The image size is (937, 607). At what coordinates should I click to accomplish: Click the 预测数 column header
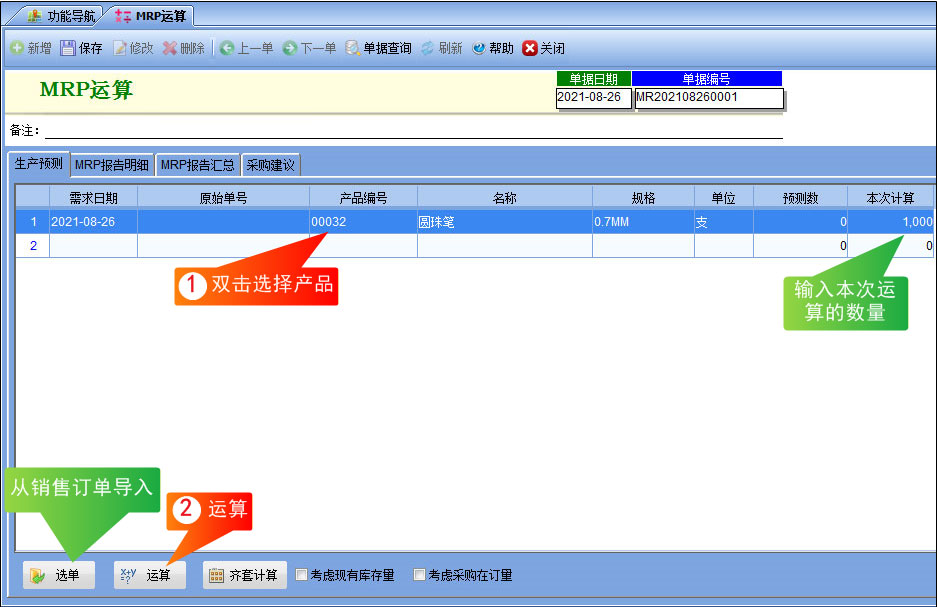click(x=800, y=198)
